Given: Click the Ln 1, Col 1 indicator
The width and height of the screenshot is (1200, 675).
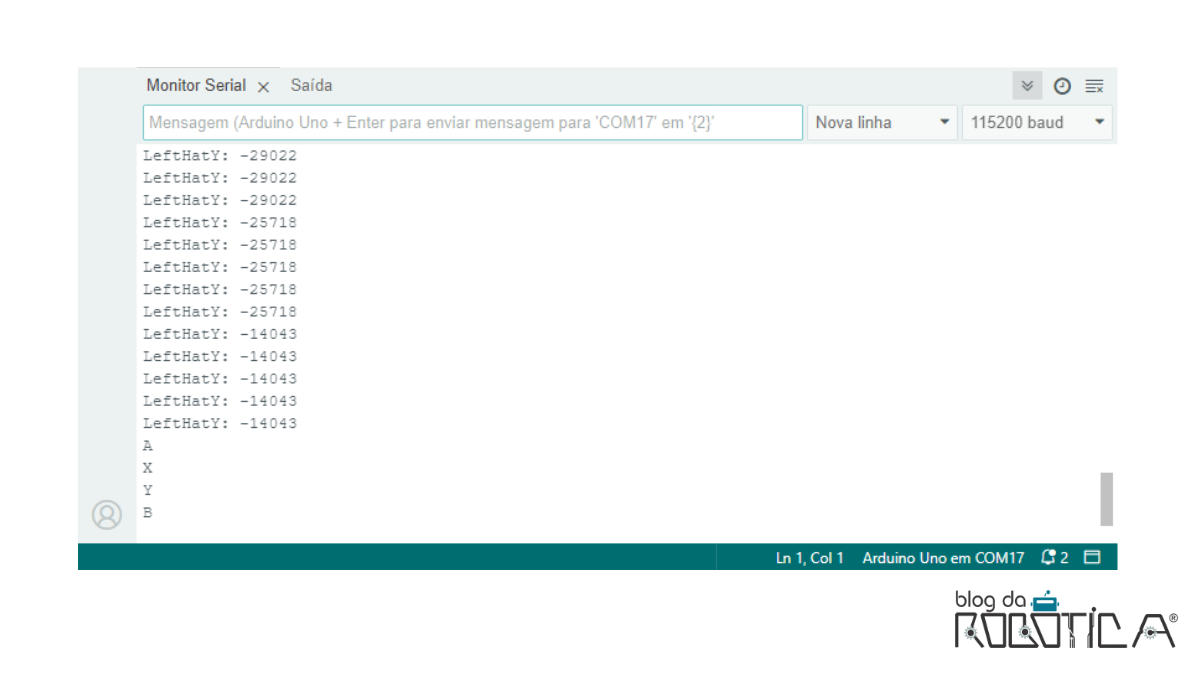Looking at the screenshot, I should click(x=810, y=558).
